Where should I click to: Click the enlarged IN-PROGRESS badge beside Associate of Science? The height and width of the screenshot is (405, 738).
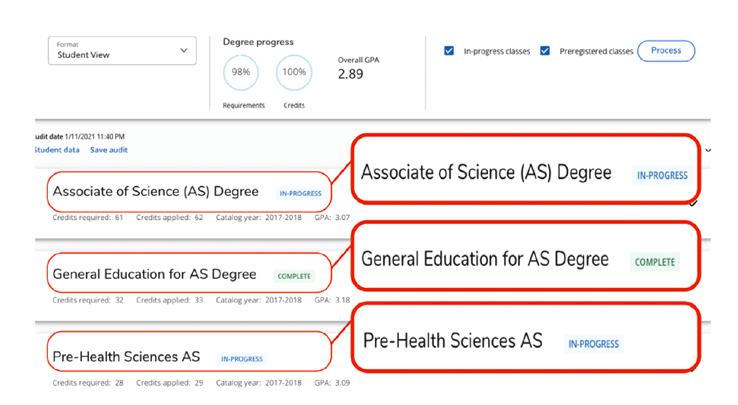[x=662, y=174]
